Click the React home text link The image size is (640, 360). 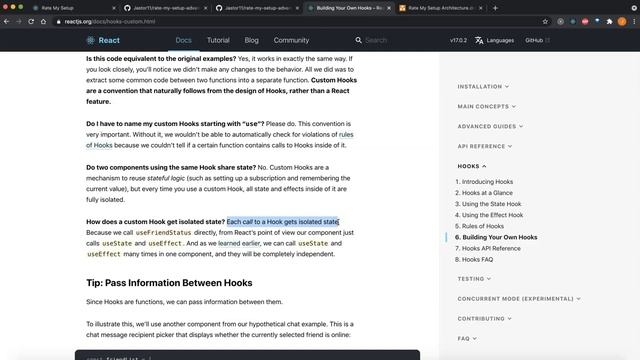109,40
